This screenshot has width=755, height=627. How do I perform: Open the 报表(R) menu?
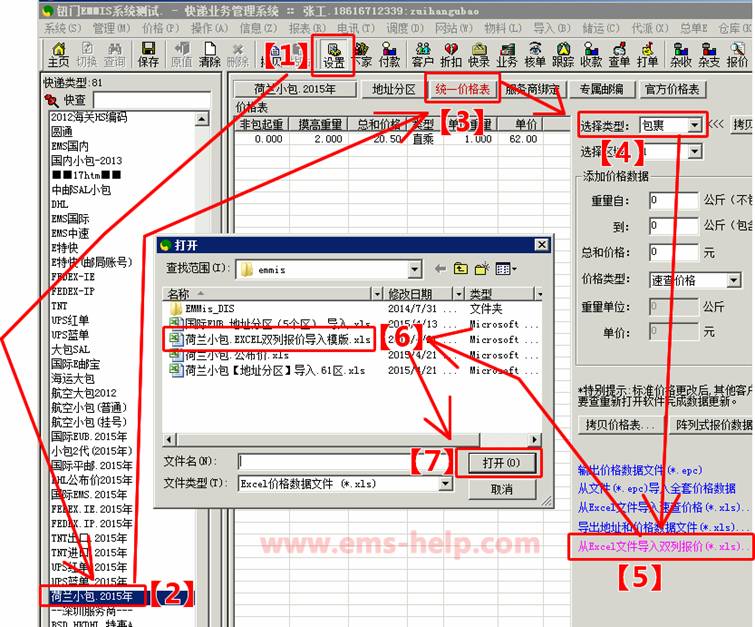[307, 28]
